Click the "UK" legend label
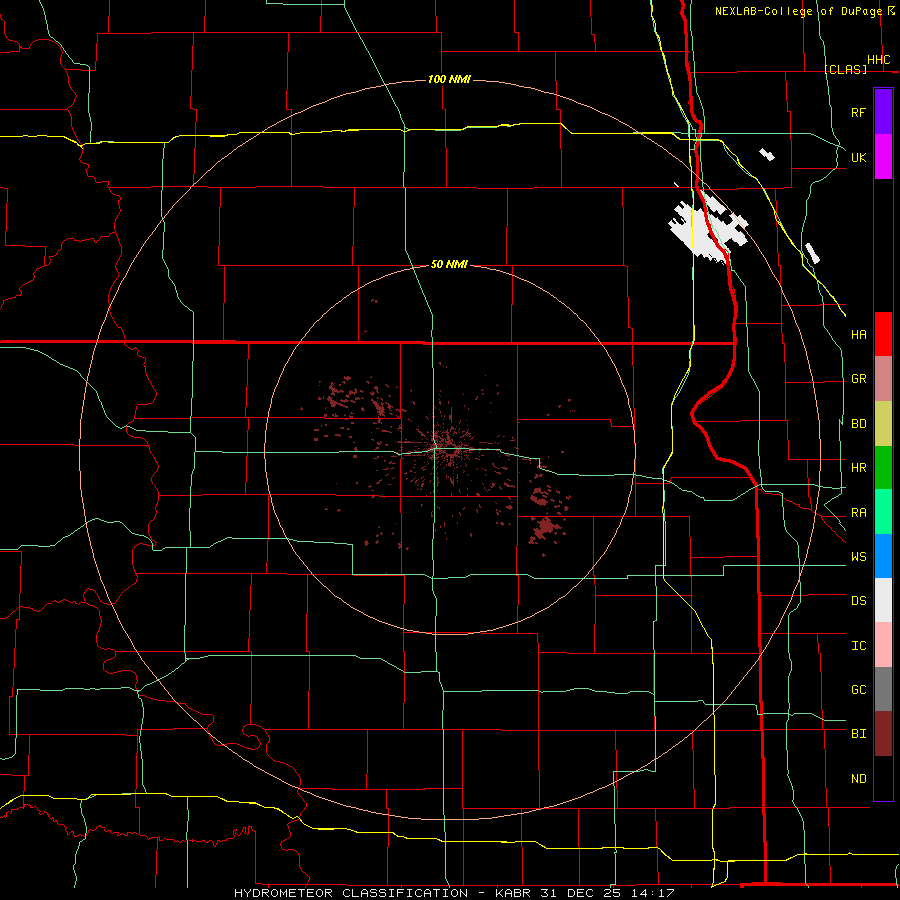 (858, 158)
